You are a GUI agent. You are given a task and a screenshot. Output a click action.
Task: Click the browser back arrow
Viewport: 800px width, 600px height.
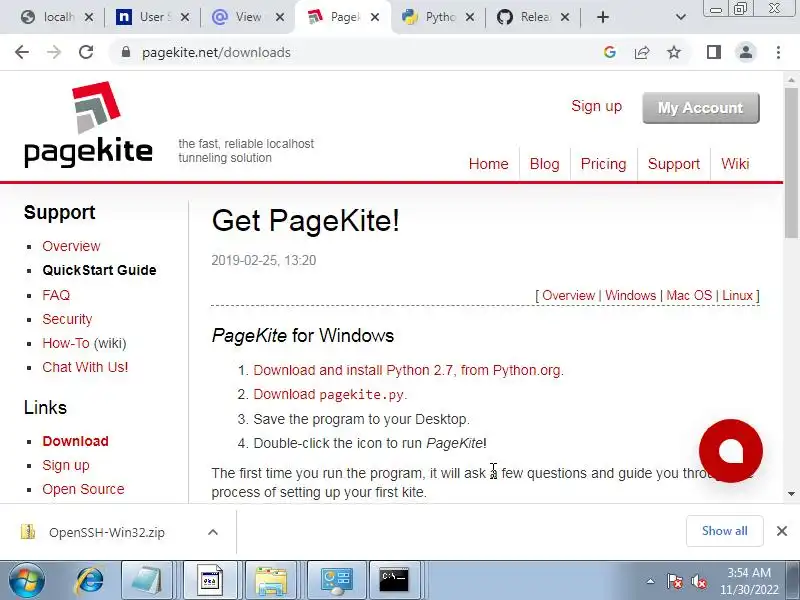click(x=22, y=52)
